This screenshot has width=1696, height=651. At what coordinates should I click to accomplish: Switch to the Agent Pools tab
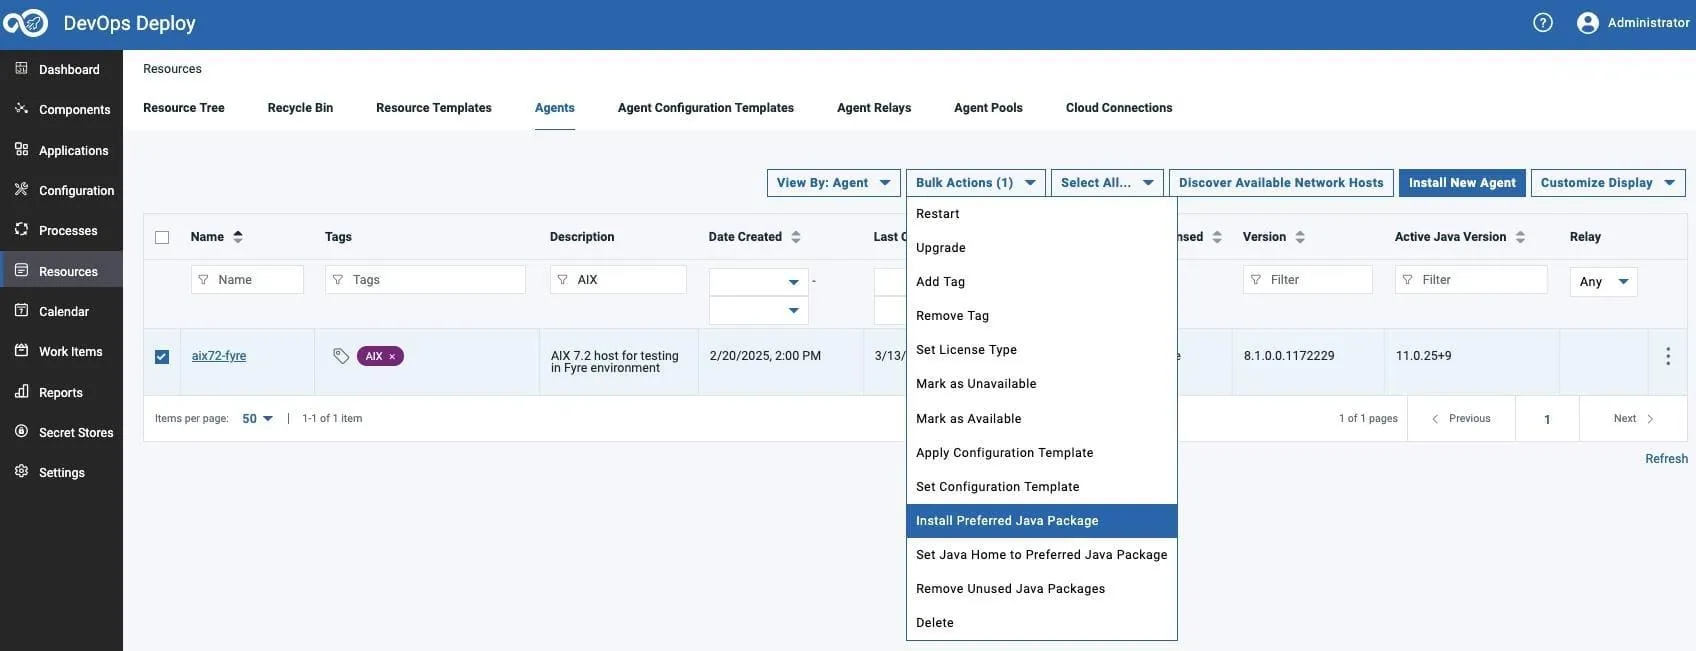click(988, 108)
